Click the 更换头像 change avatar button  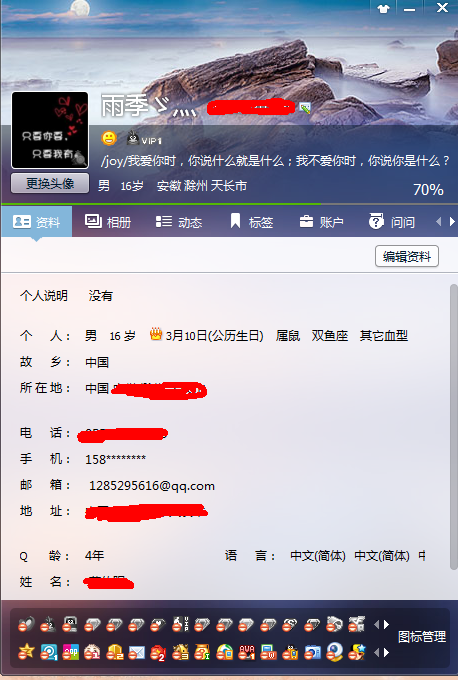pyautogui.click(x=50, y=183)
